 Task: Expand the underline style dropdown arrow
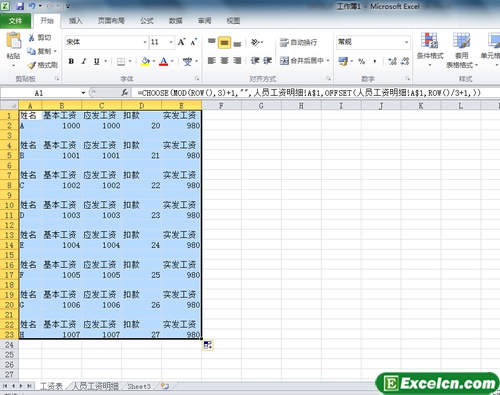(105, 61)
